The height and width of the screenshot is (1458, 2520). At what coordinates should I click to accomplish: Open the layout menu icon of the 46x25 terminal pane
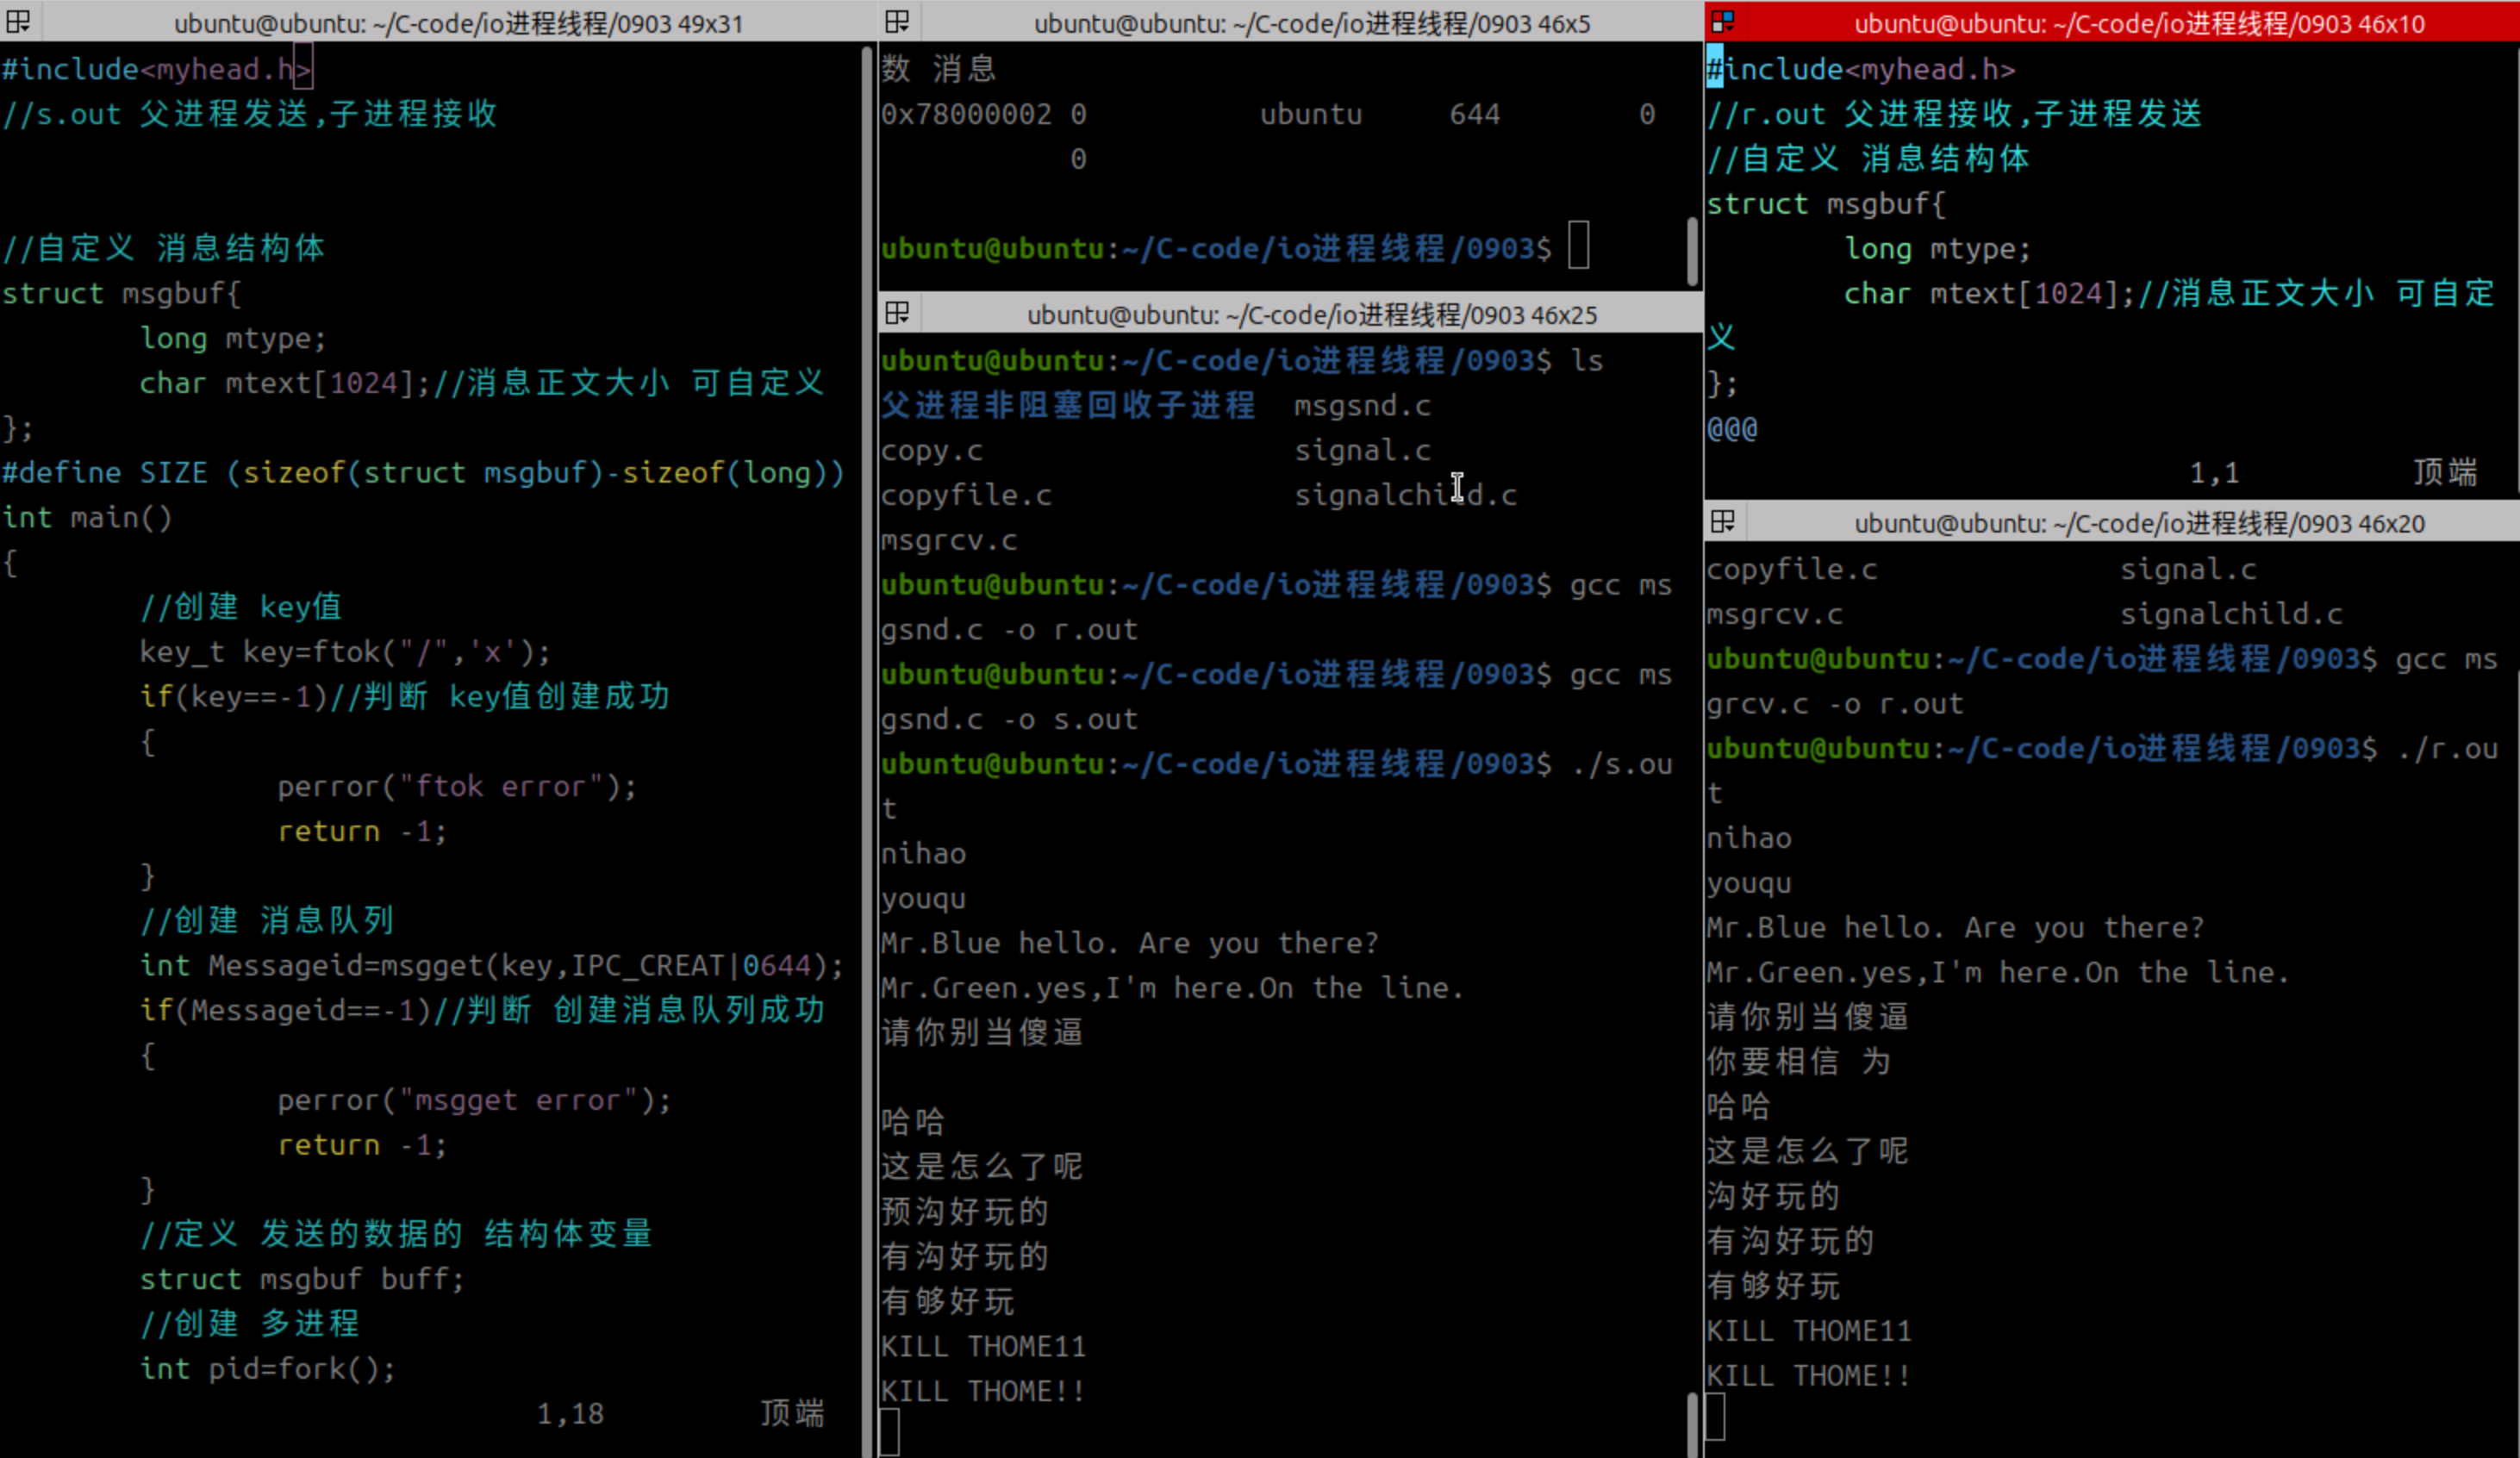click(897, 313)
